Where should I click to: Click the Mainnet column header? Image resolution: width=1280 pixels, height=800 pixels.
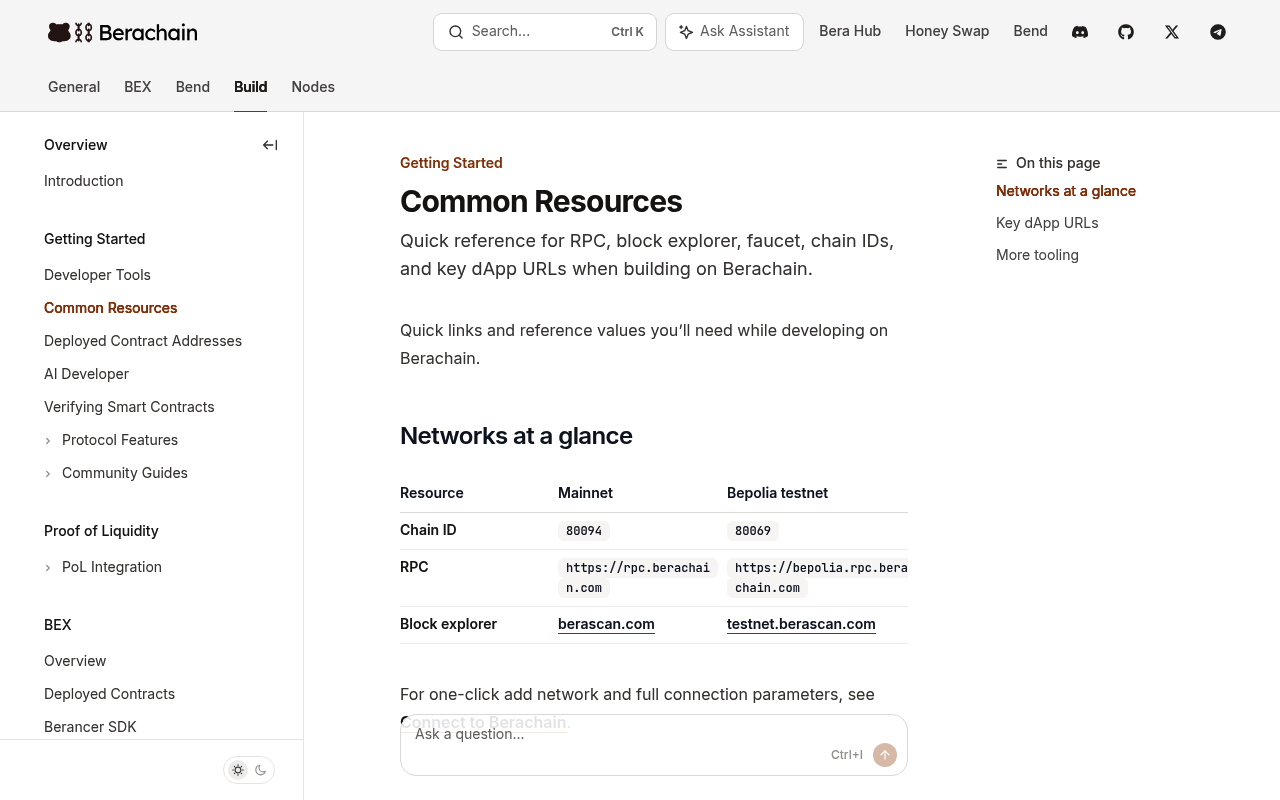click(x=585, y=493)
